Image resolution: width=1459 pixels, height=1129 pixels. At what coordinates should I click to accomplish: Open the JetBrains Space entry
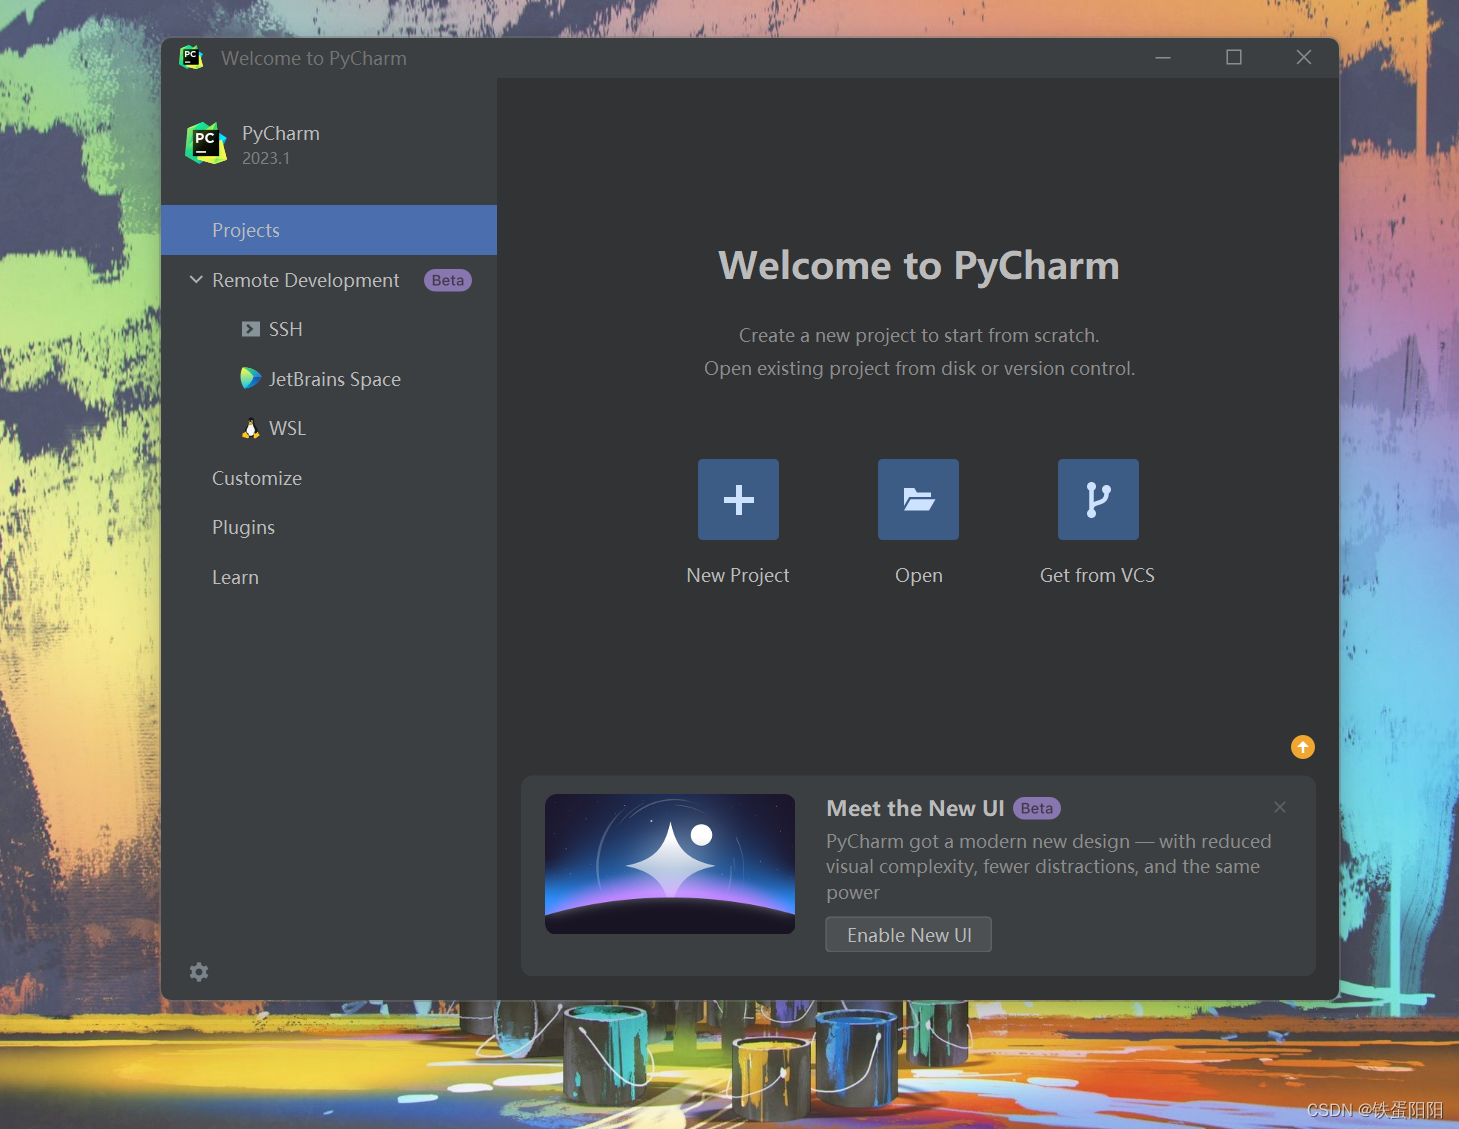[329, 379]
